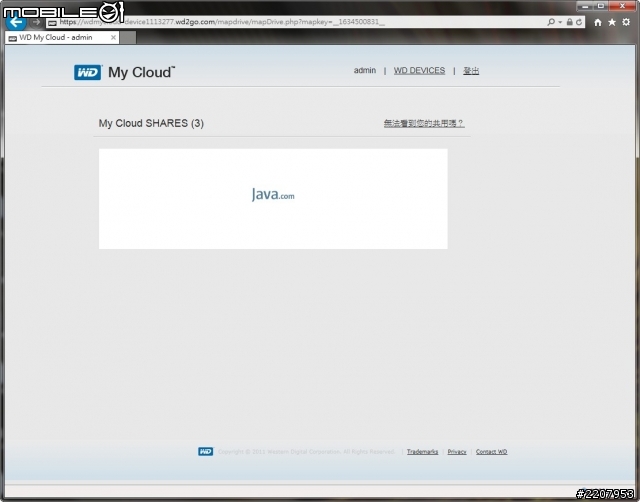Screen dimensions: 640x502
Task: Click the My Cloud title text
Action: (141, 72)
